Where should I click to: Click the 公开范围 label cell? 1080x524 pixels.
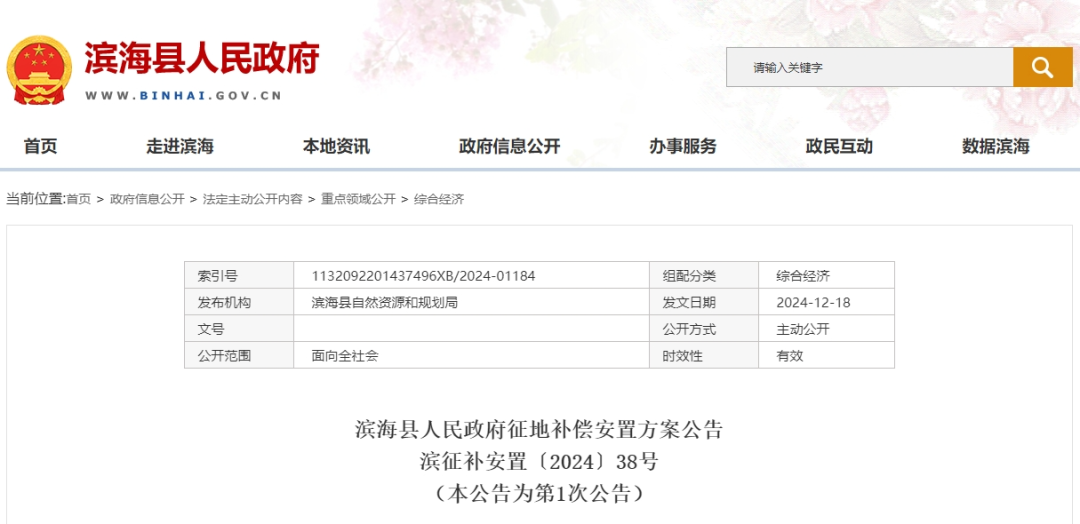tap(238, 355)
